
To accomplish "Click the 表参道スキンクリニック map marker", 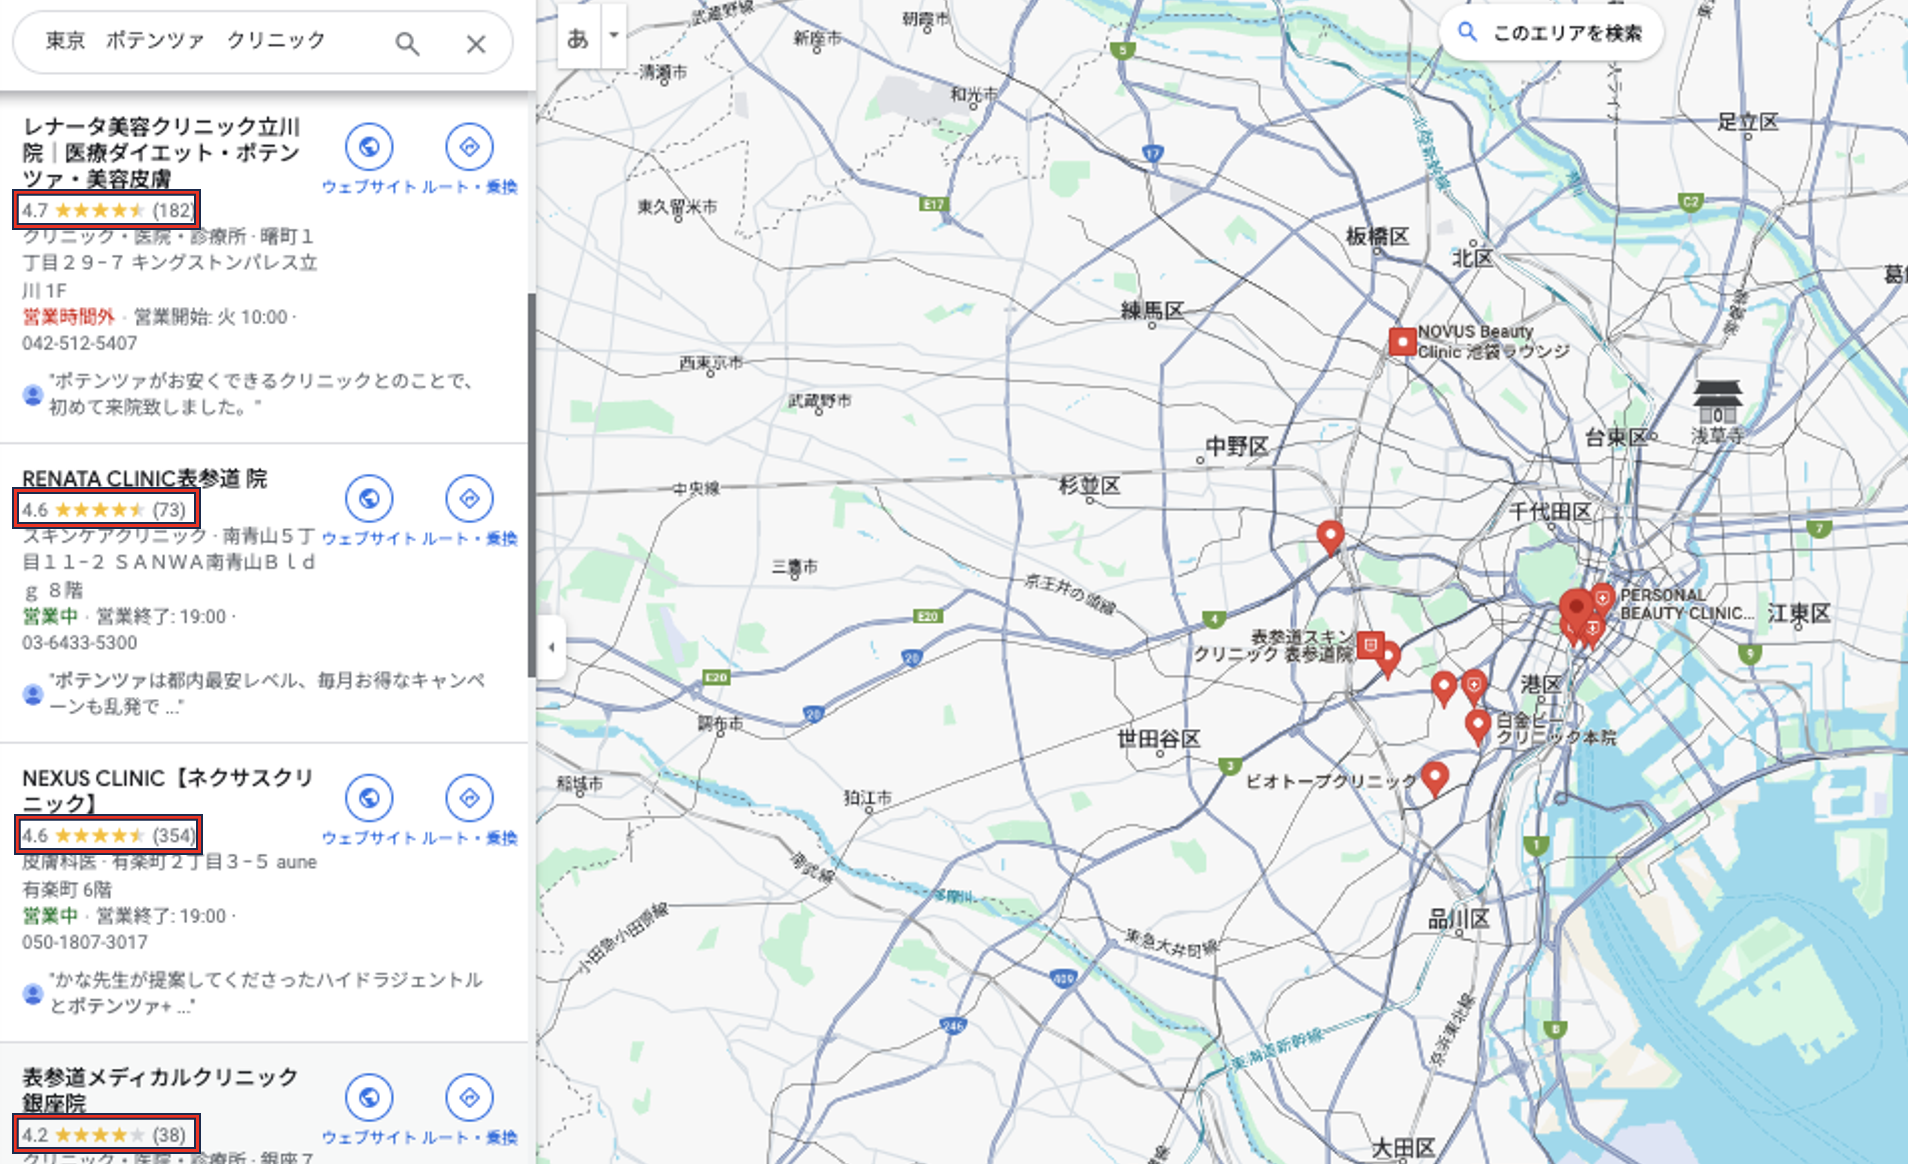I will pos(1370,644).
